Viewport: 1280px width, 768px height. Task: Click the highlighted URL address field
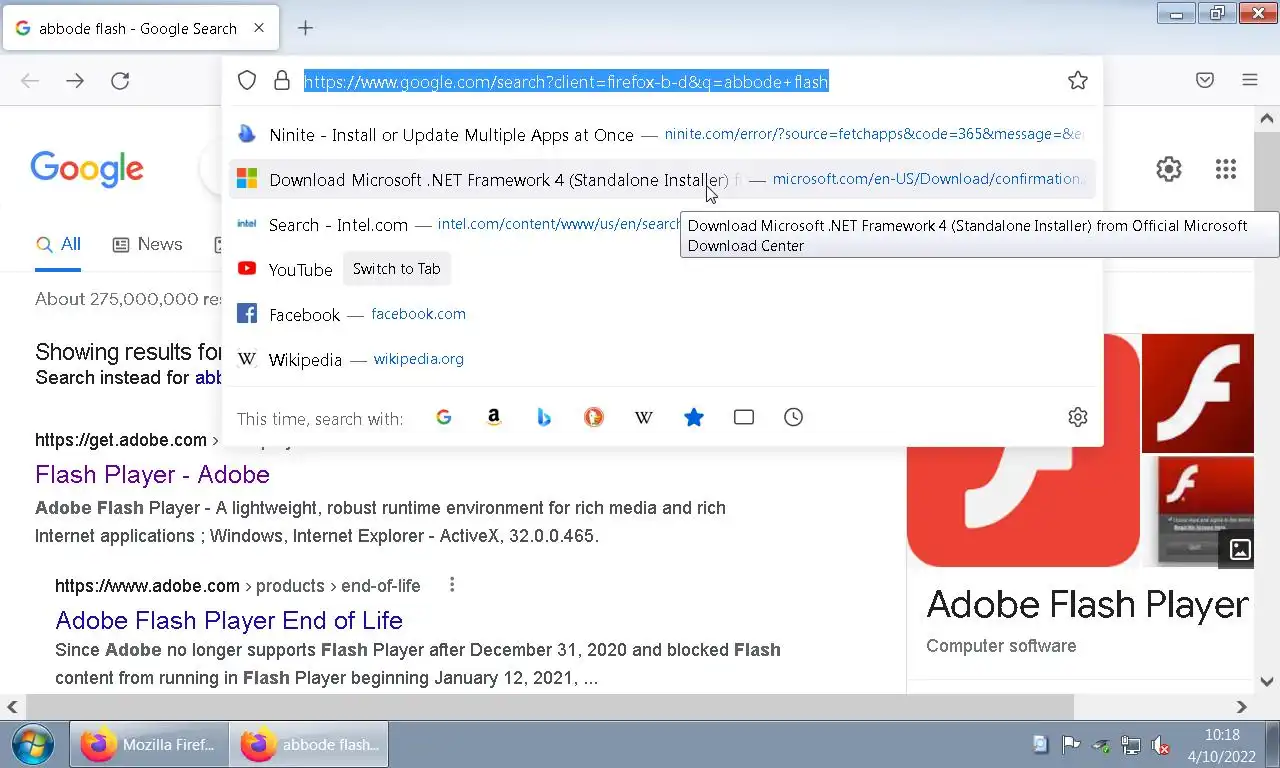point(566,81)
